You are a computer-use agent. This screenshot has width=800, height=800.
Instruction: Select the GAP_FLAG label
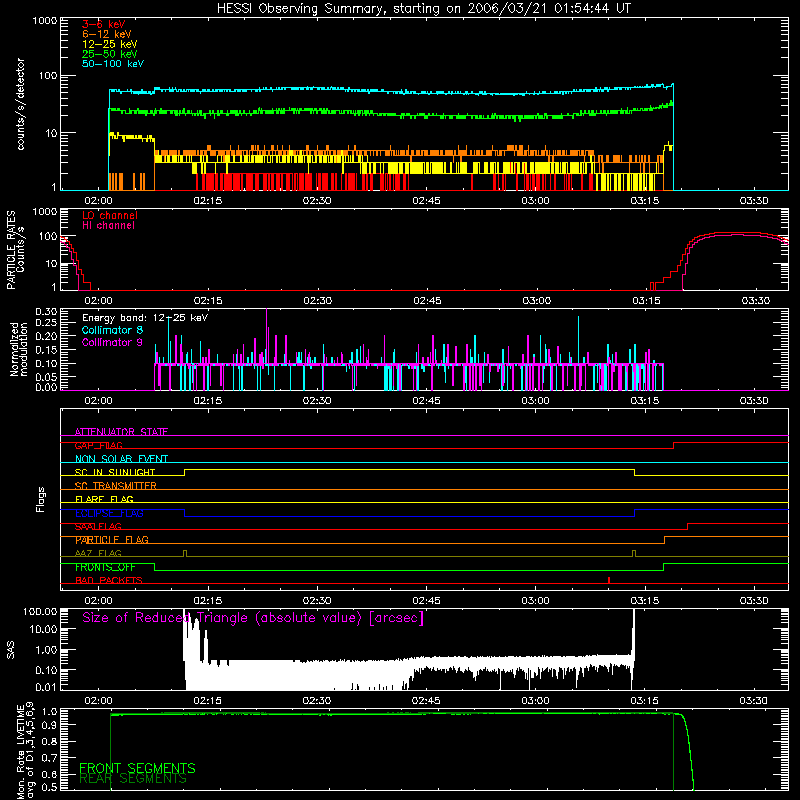(x=99, y=445)
